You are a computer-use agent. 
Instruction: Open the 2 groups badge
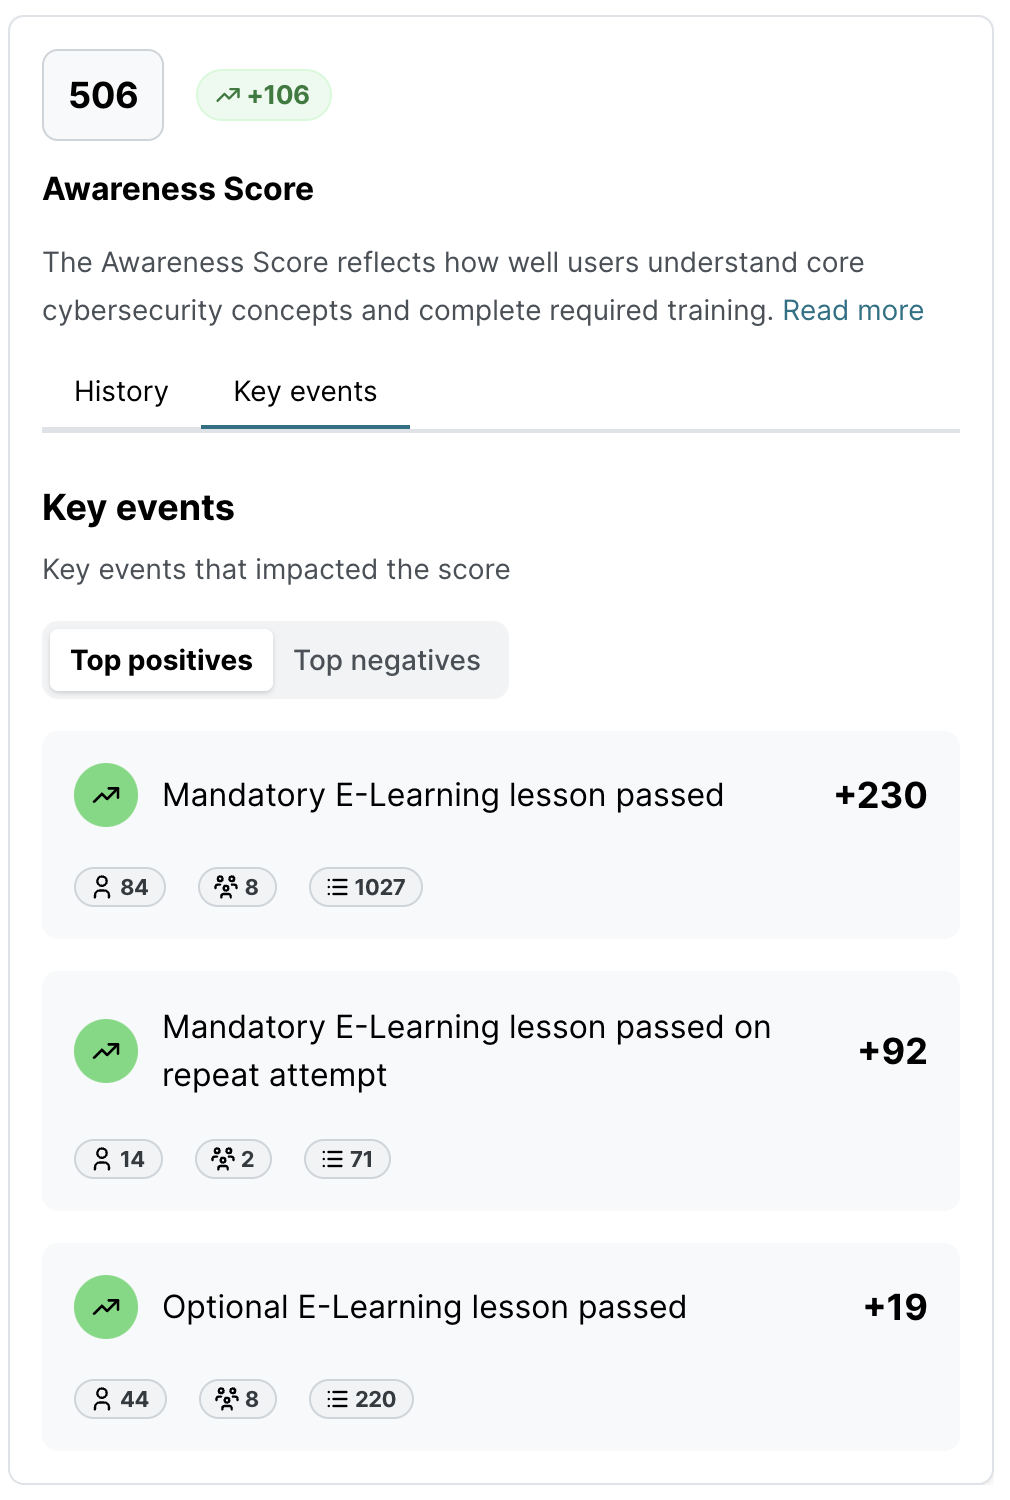(x=233, y=1159)
